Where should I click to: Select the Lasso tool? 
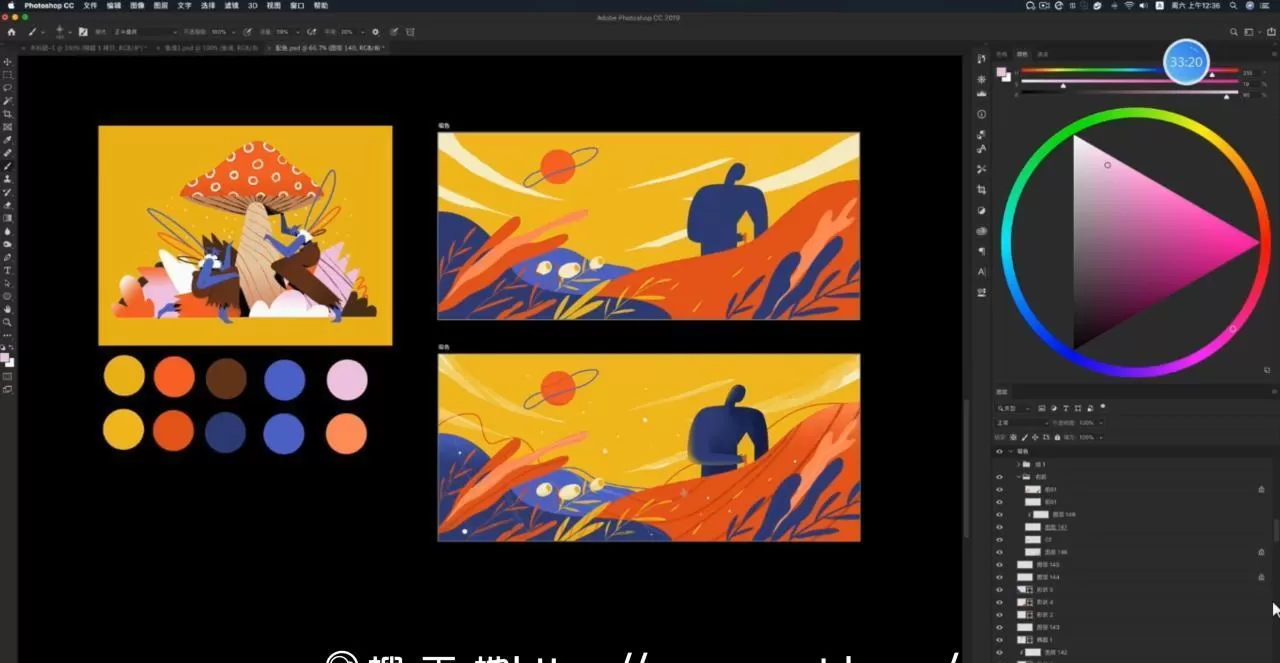coord(8,88)
